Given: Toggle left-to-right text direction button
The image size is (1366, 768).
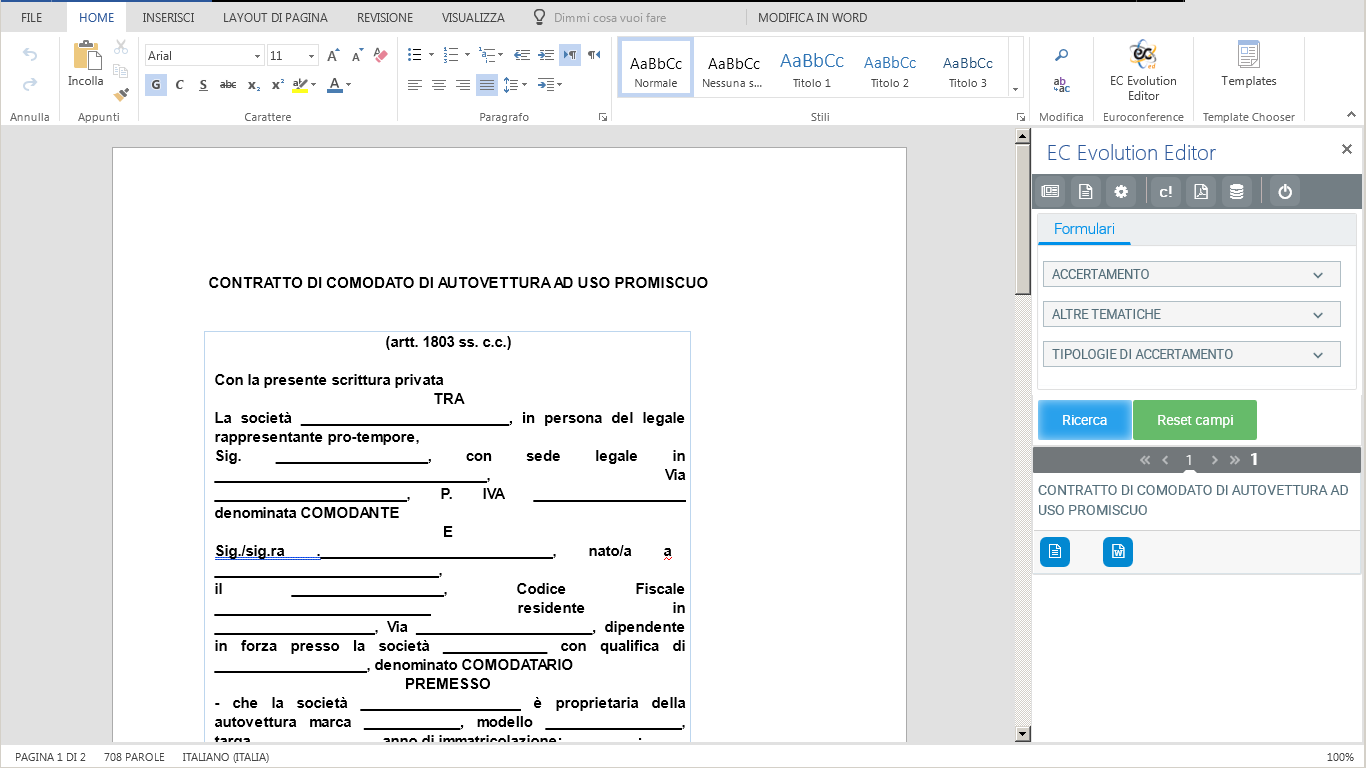Looking at the screenshot, I should coord(570,55).
